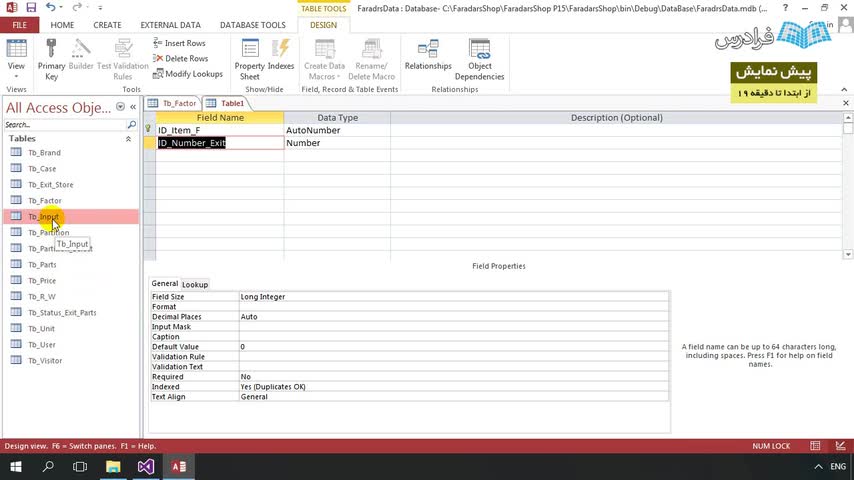Image resolution: width=854 pixels, height=480 pixels.
Task: Click the Search box in the navigation pane
Action: point(64,125)
